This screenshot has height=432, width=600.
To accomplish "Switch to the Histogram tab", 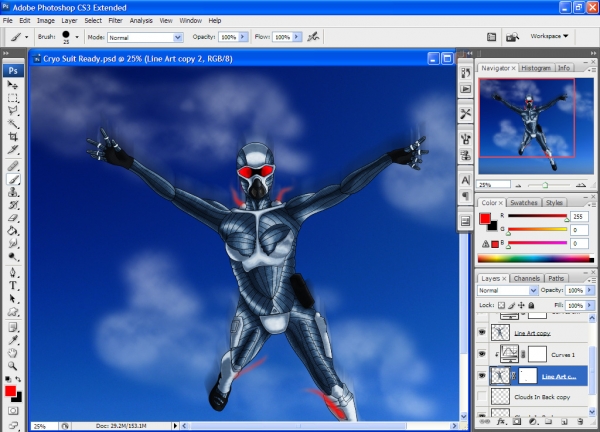I will [536, 68].
